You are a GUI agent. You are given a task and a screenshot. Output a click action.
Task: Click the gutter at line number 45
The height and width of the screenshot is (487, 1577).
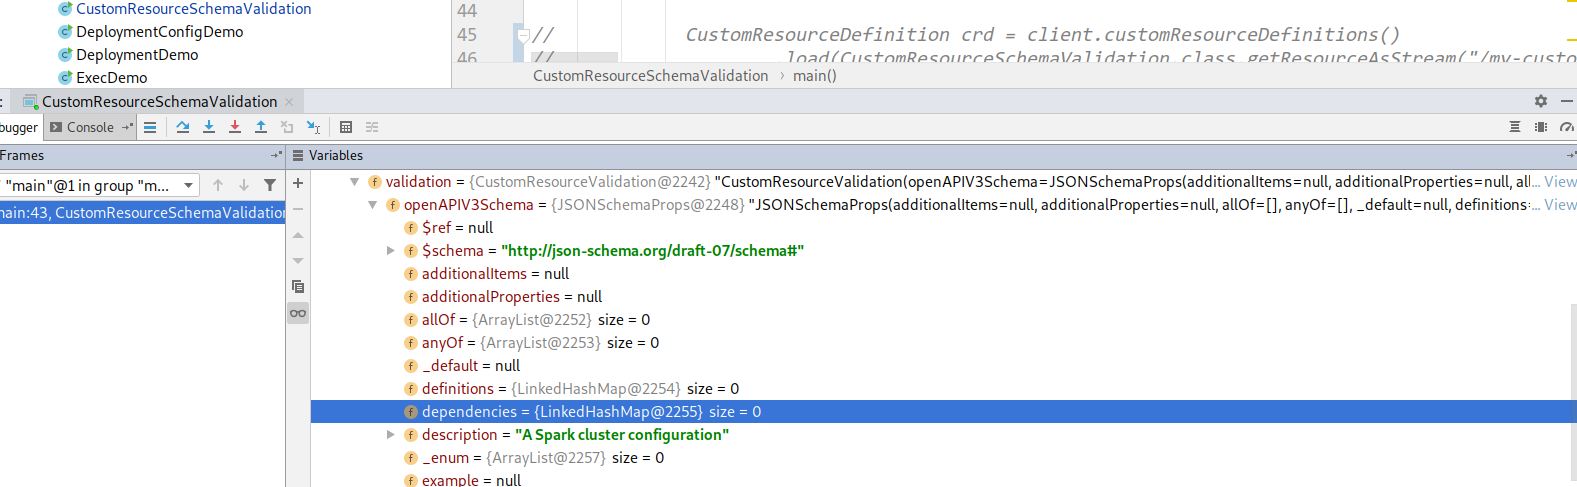(x=467, y=35)
